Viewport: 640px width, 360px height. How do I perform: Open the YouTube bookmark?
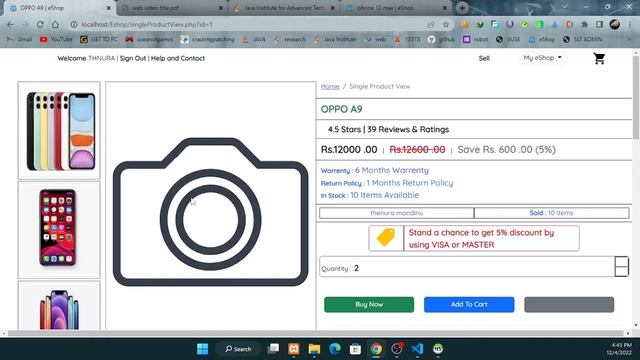(56, 39)
